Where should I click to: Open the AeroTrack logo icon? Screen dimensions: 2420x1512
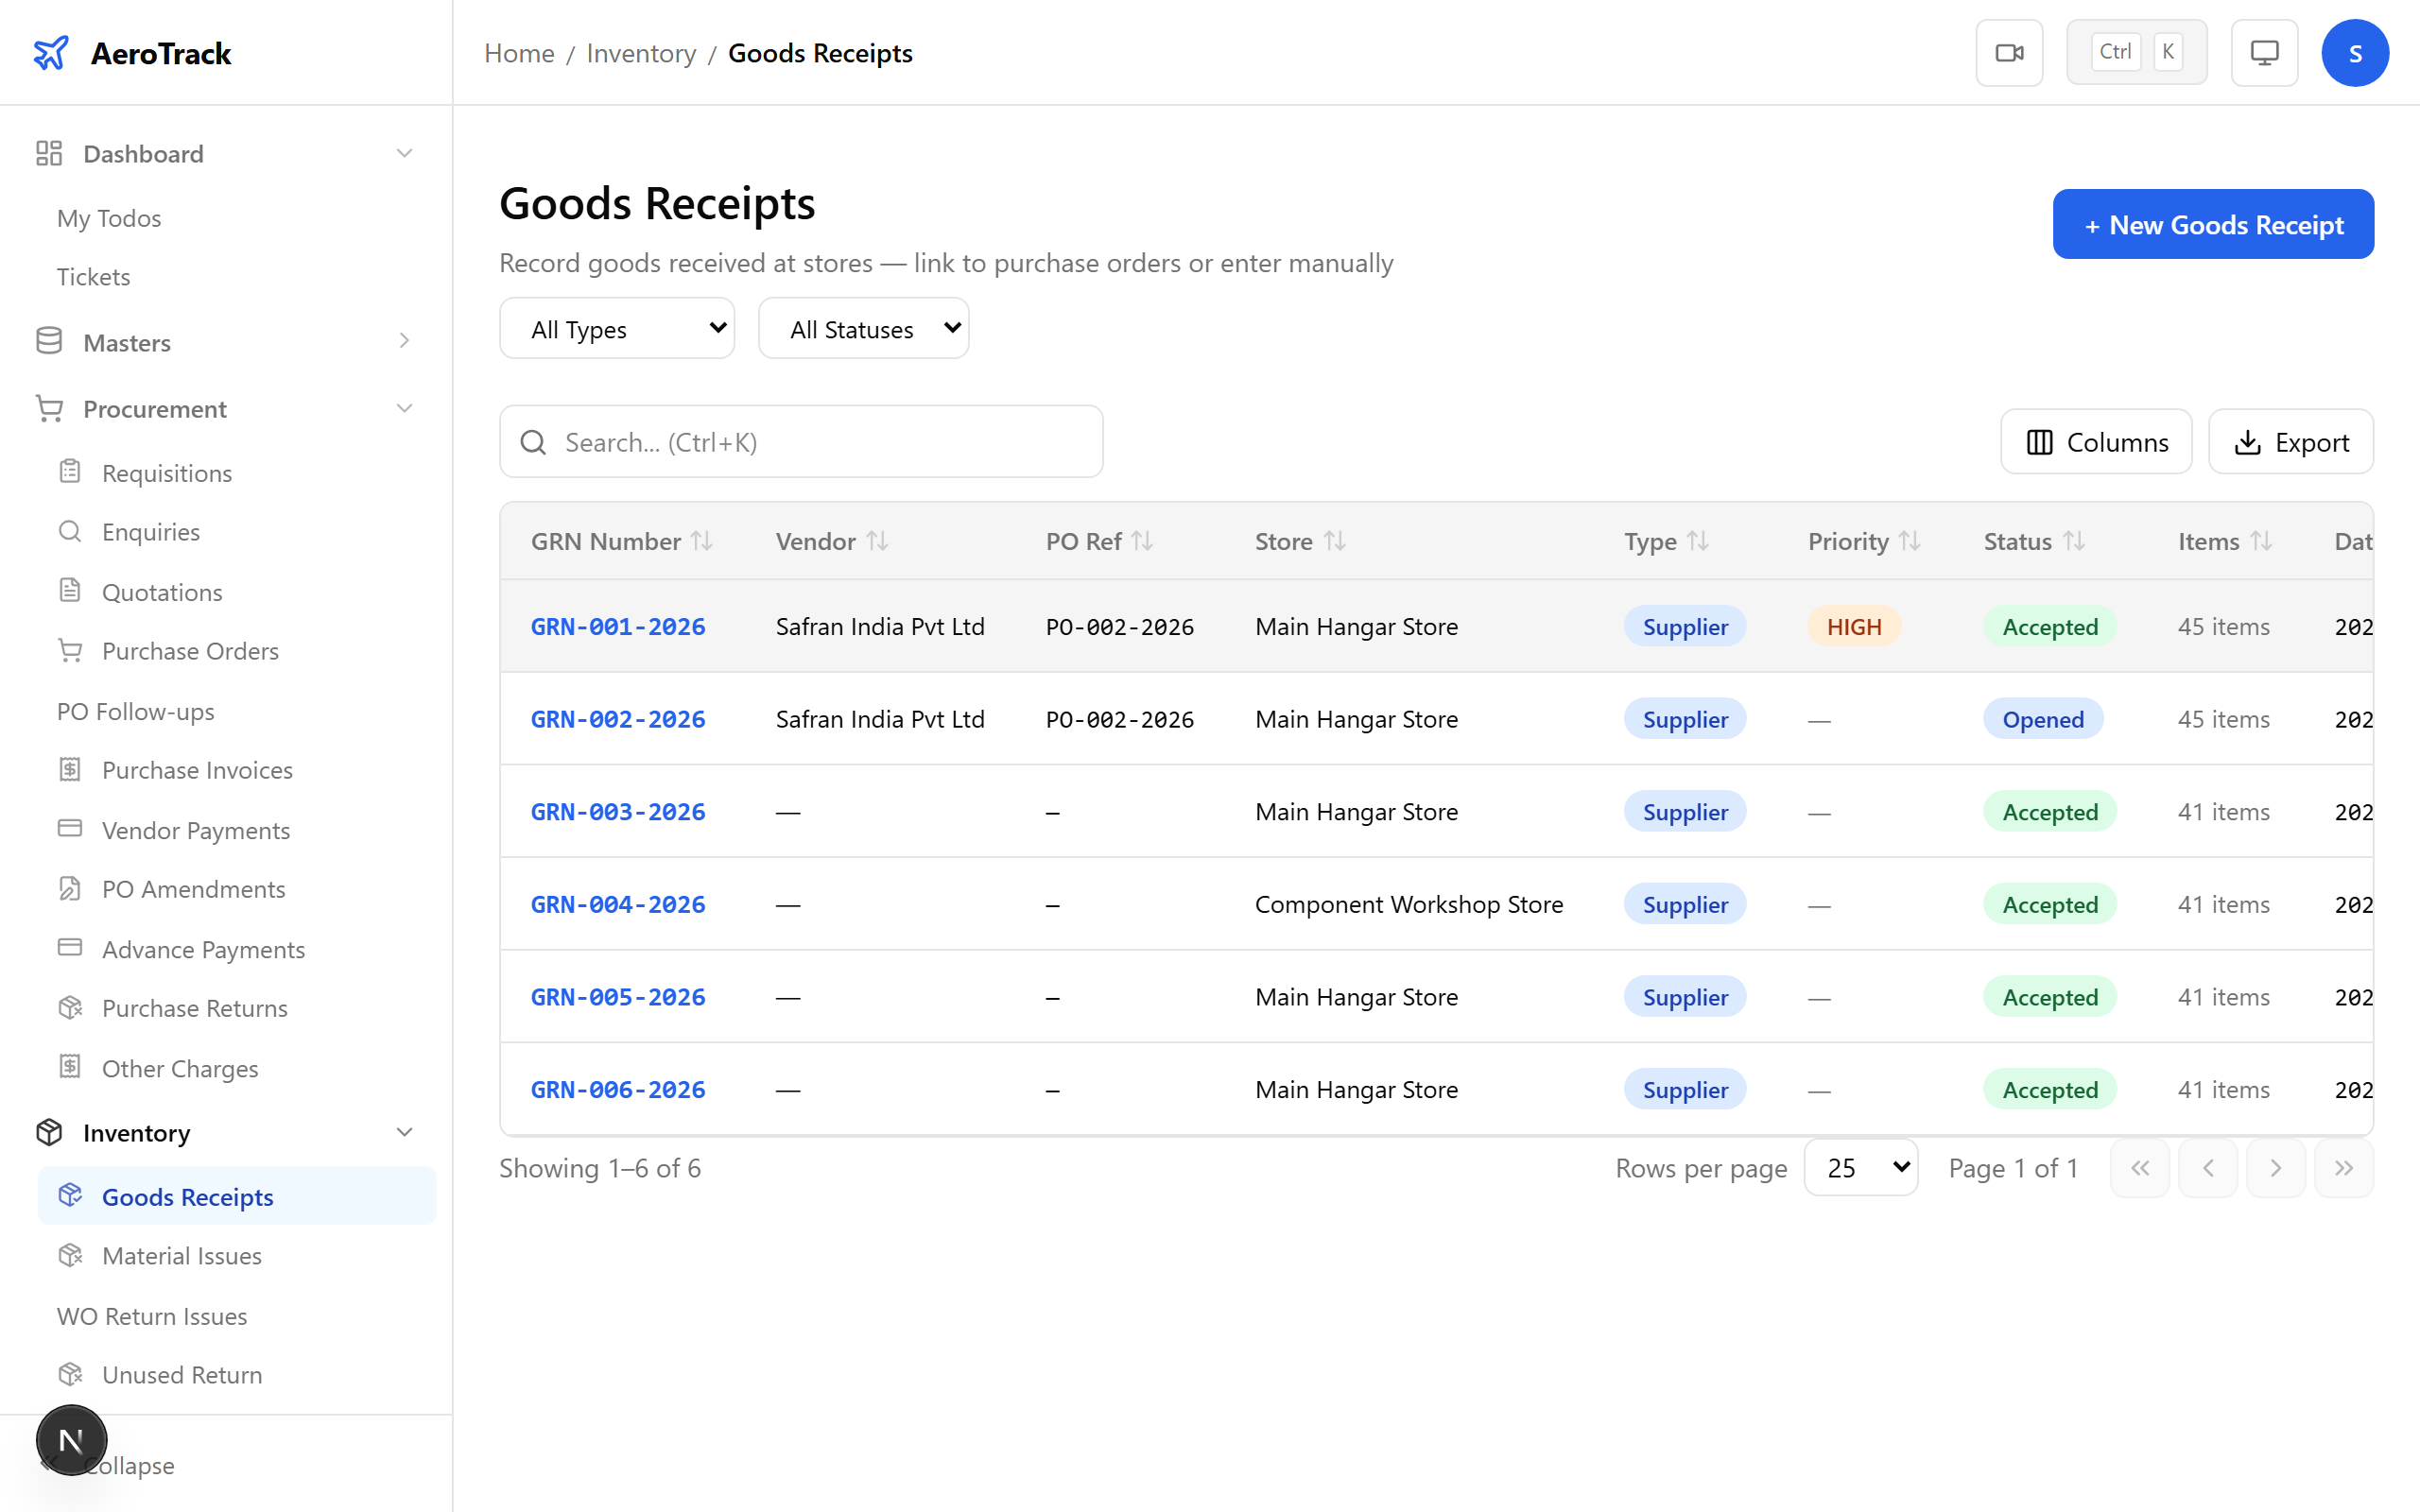click(51, 52)
